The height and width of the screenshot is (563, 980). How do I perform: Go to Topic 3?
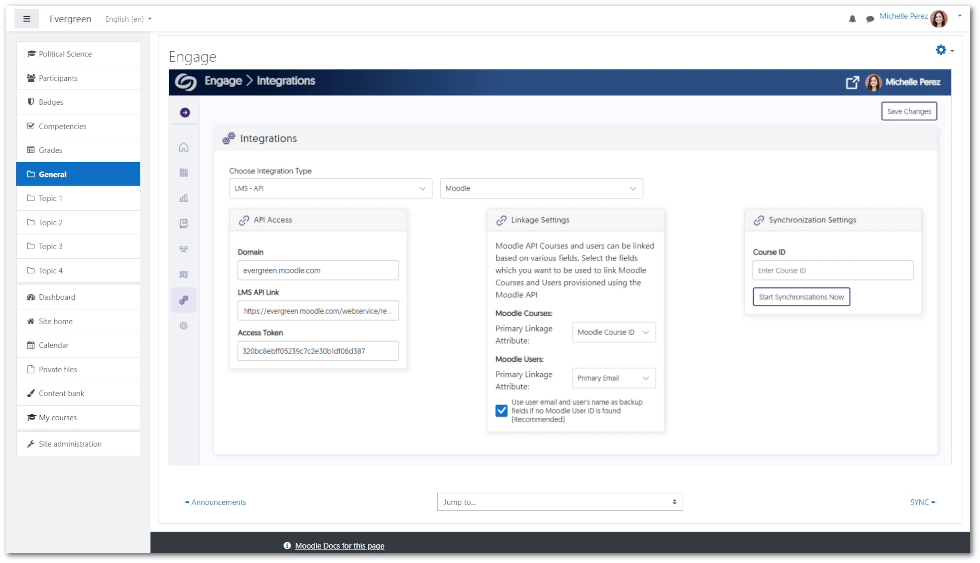pos(78,246)
